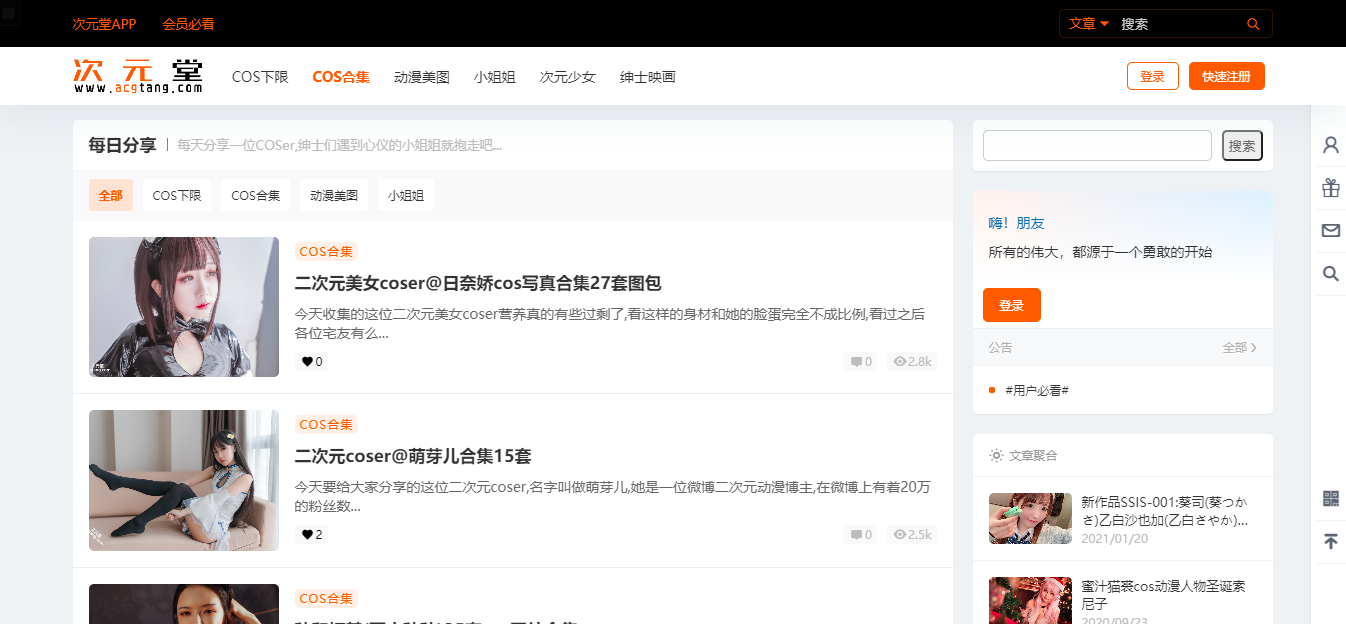Open the SSIS-001 sidebar thumbnail
This screenshot has height=624, width=1346.
tap(1030, 518)
